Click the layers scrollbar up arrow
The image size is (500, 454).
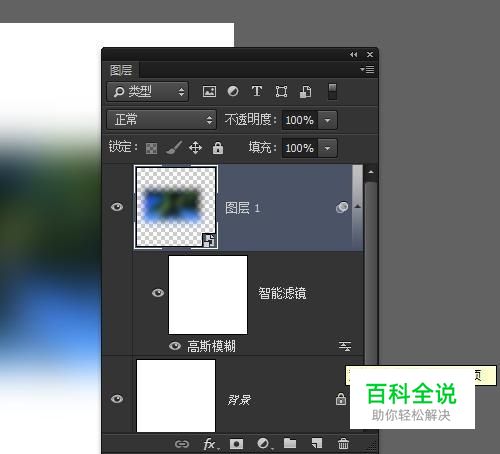(x=371, y=172)
